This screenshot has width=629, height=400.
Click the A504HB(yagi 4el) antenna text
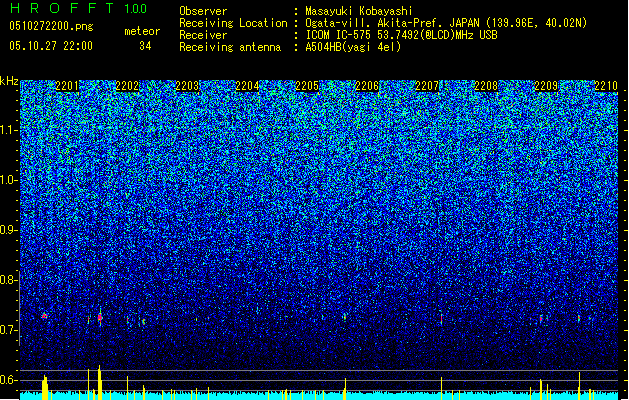pyautogui.click(x=353, y=47)
